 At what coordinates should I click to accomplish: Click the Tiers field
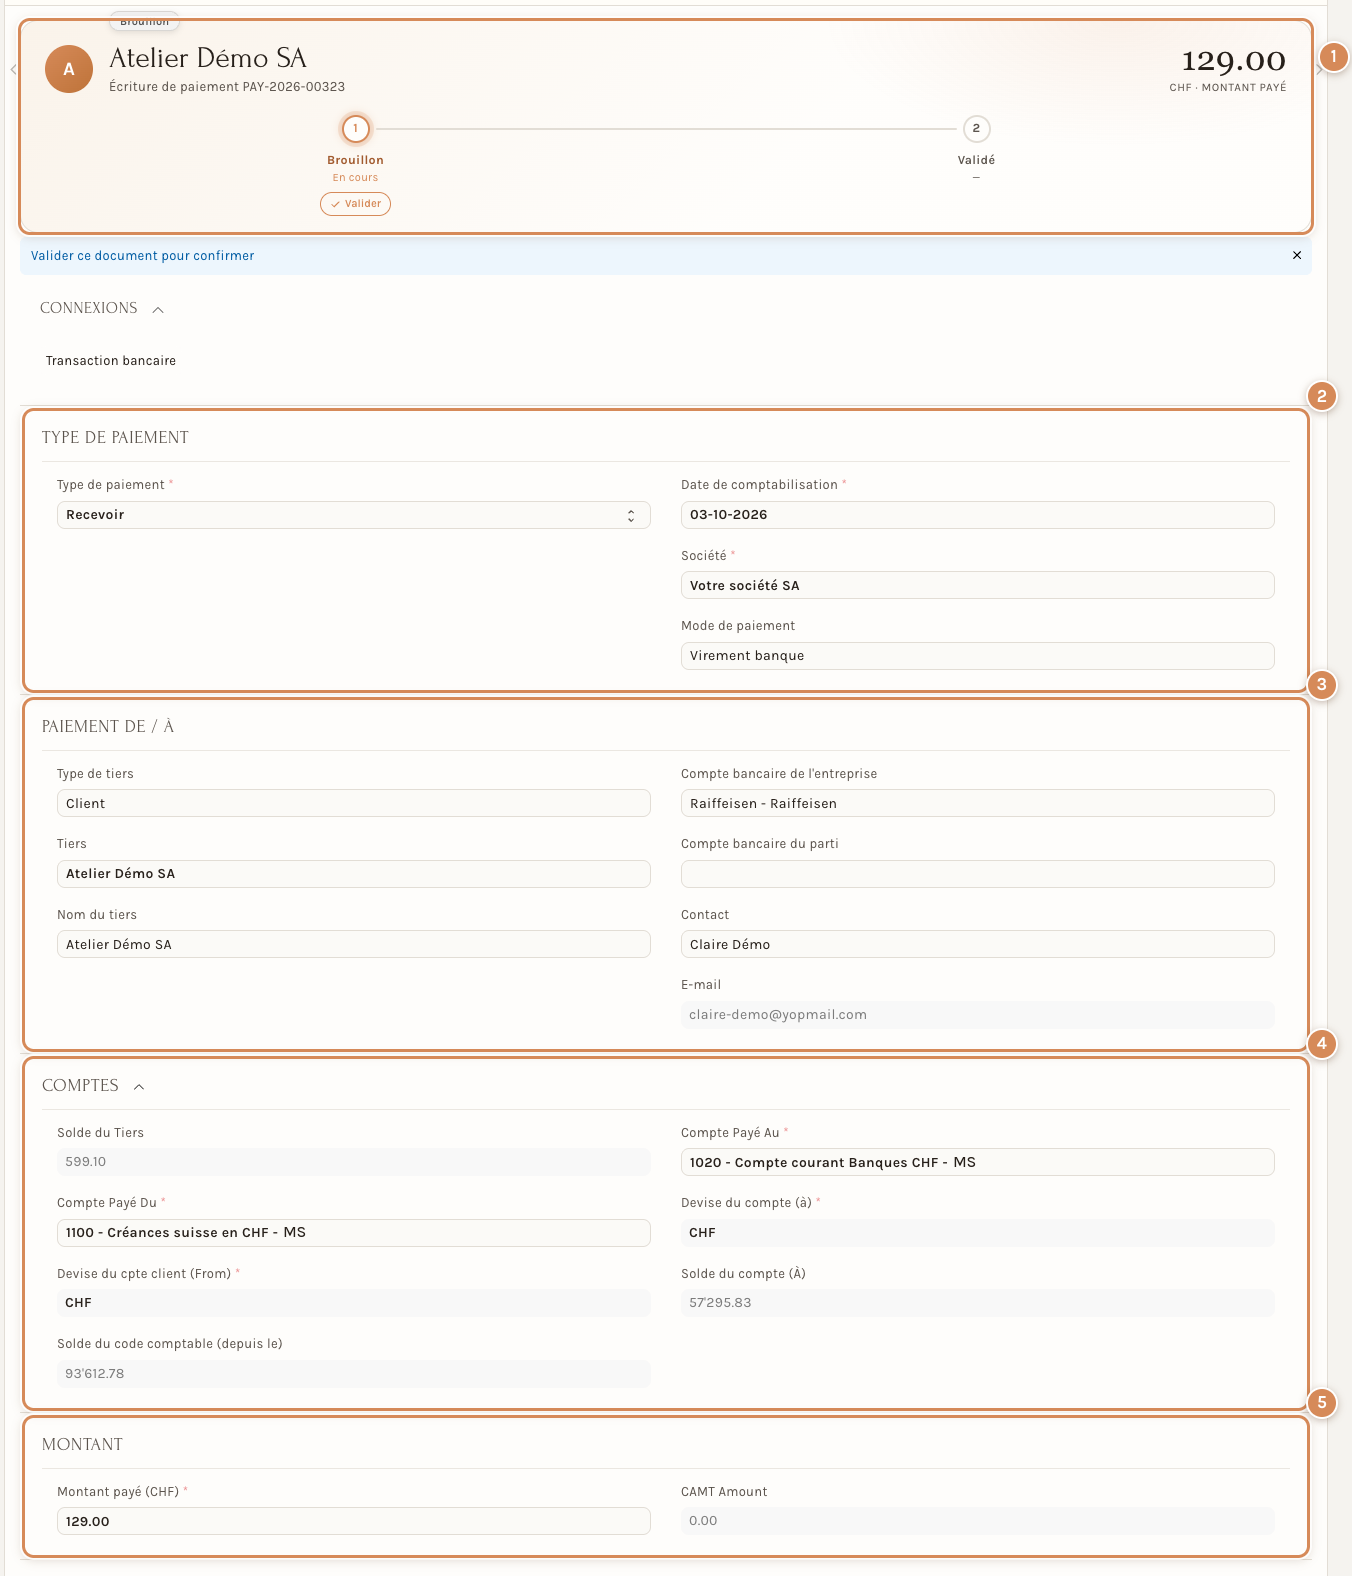353,874
